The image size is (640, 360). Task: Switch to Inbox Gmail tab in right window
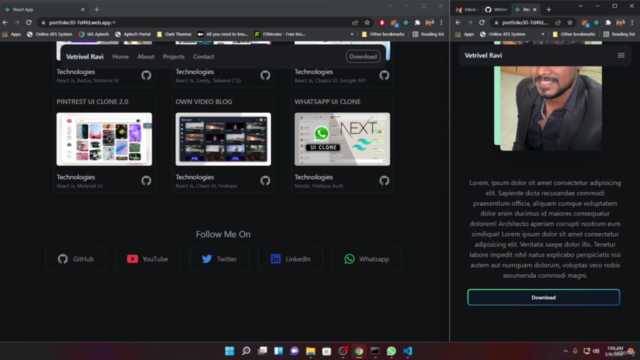point(467,9)
